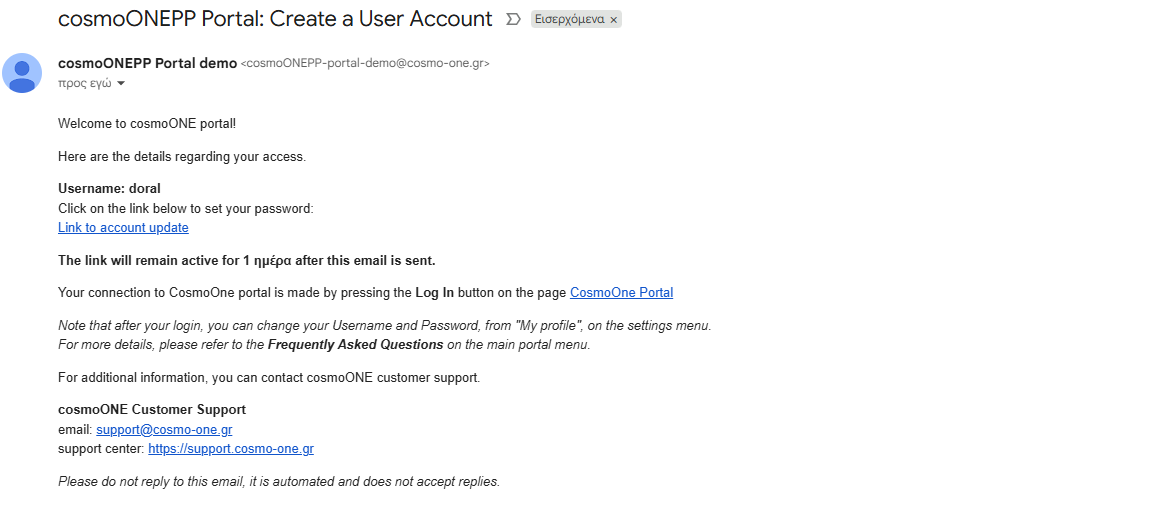This screenshot has height=505, width=1157.
Task: Click the bold Frequently Asked Questions text
Action: pos(355,345)
